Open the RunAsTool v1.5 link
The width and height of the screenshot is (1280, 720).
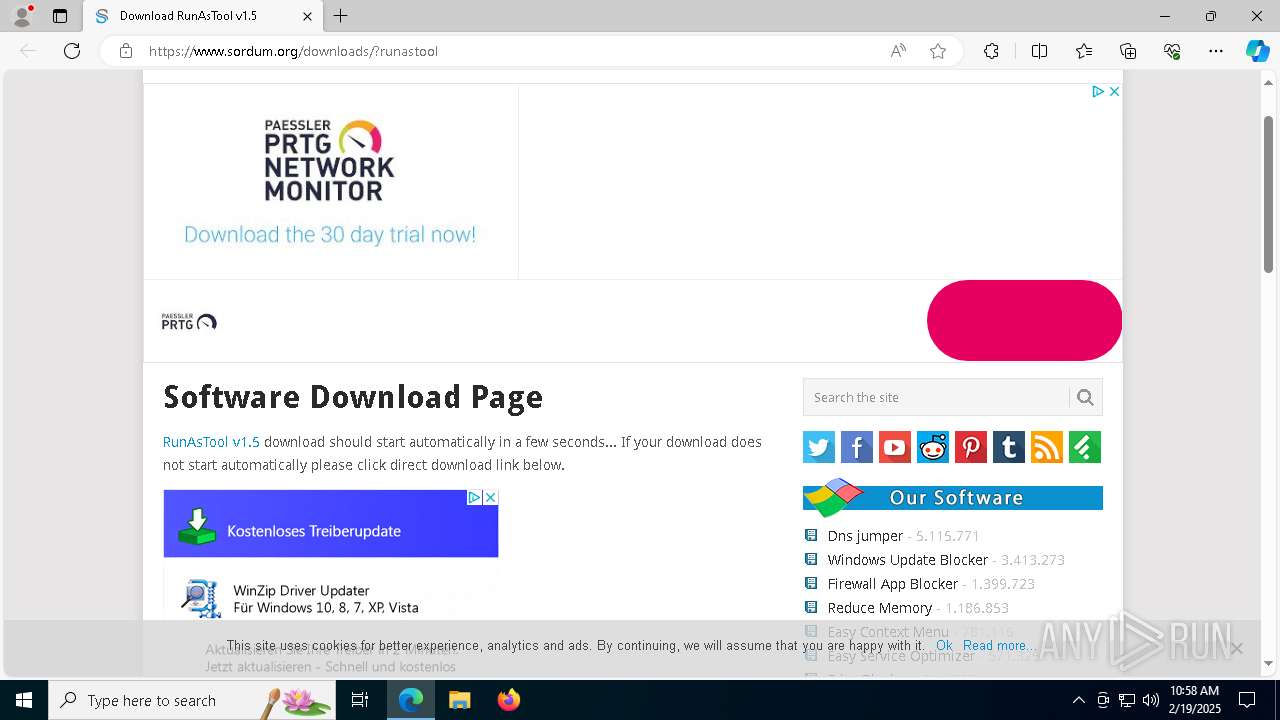pyautogui.click(x=211, y=442)
